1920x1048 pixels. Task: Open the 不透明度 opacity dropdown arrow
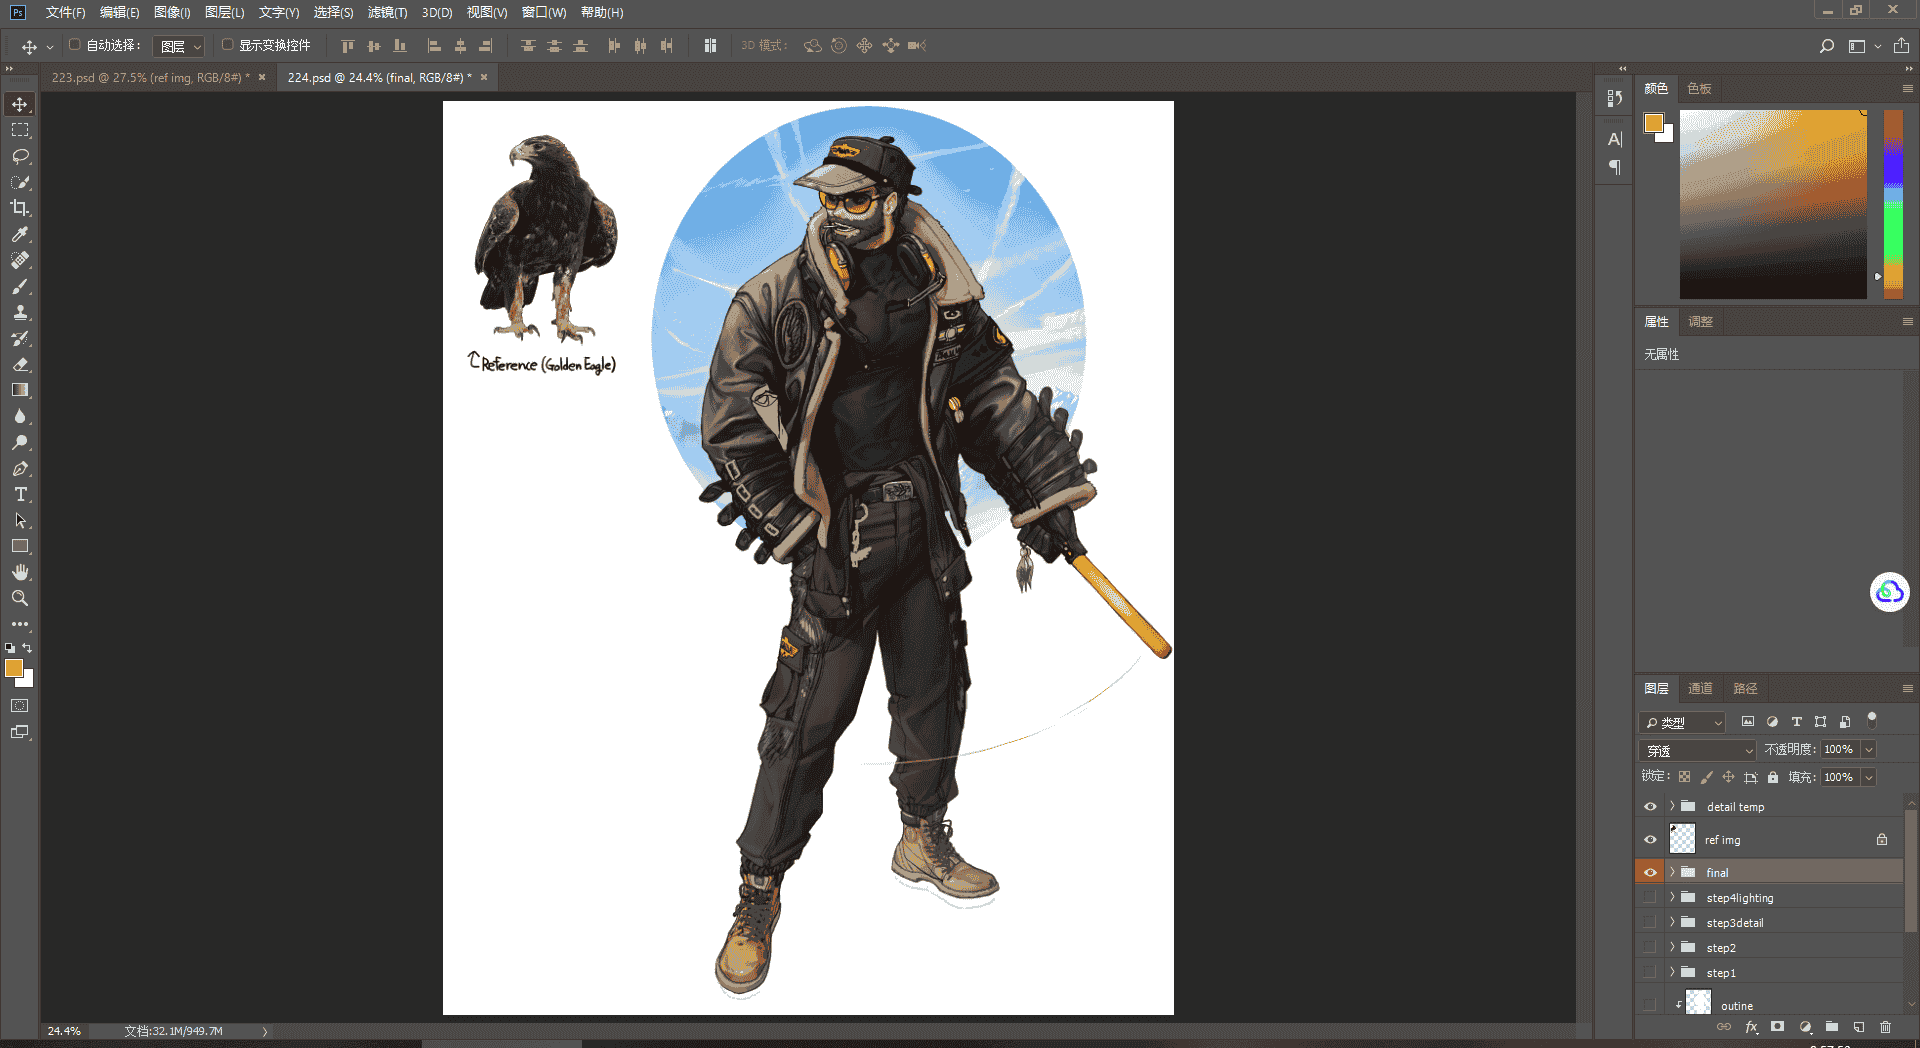point(1868,749)
